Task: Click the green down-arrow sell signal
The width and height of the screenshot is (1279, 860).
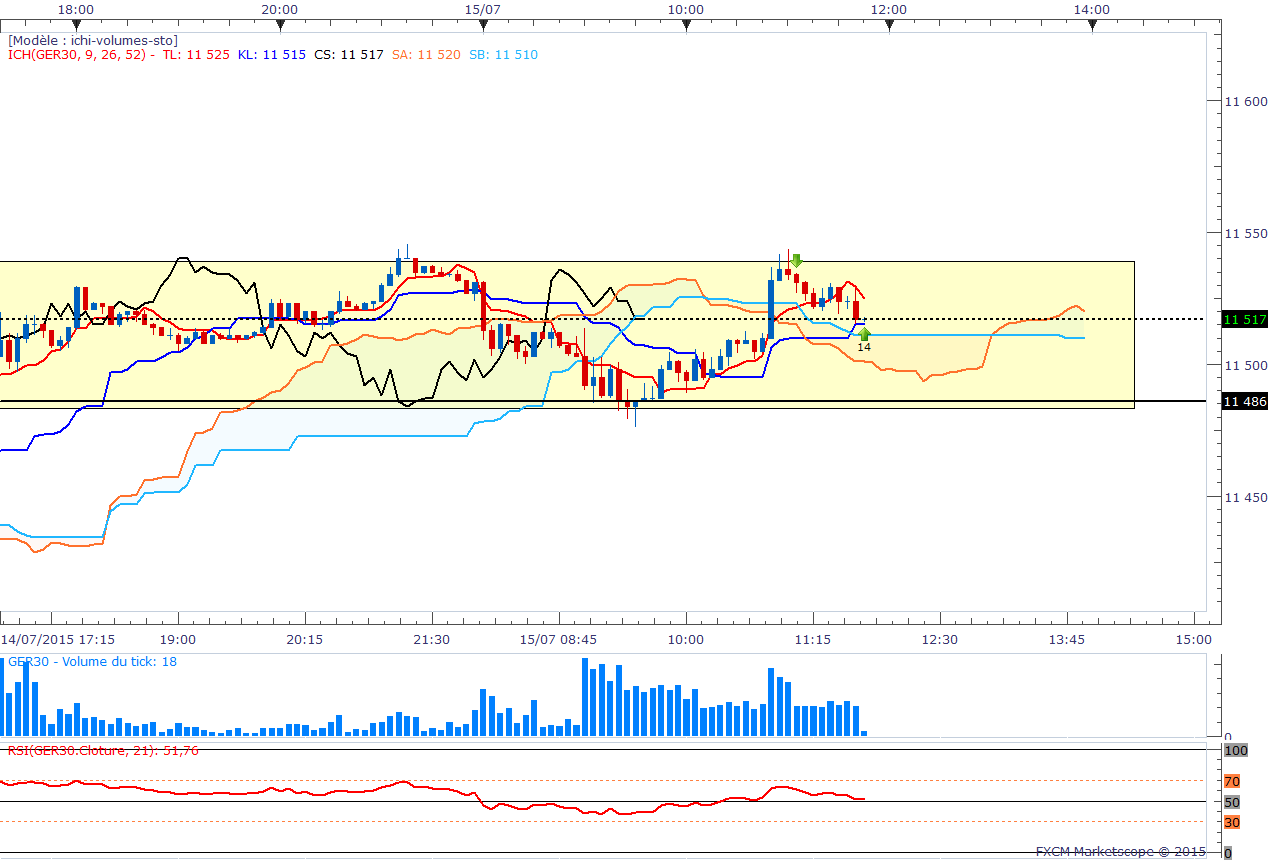Action: [x=796, y=261]
